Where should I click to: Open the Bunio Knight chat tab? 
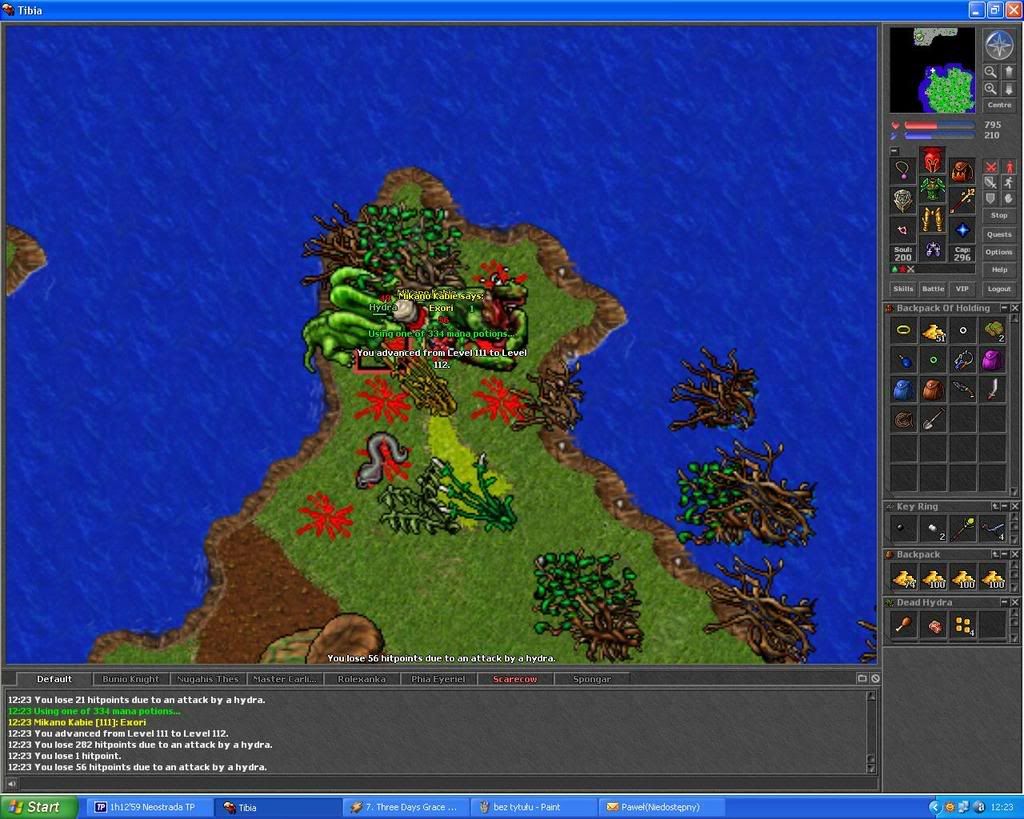tap(131, 679)
